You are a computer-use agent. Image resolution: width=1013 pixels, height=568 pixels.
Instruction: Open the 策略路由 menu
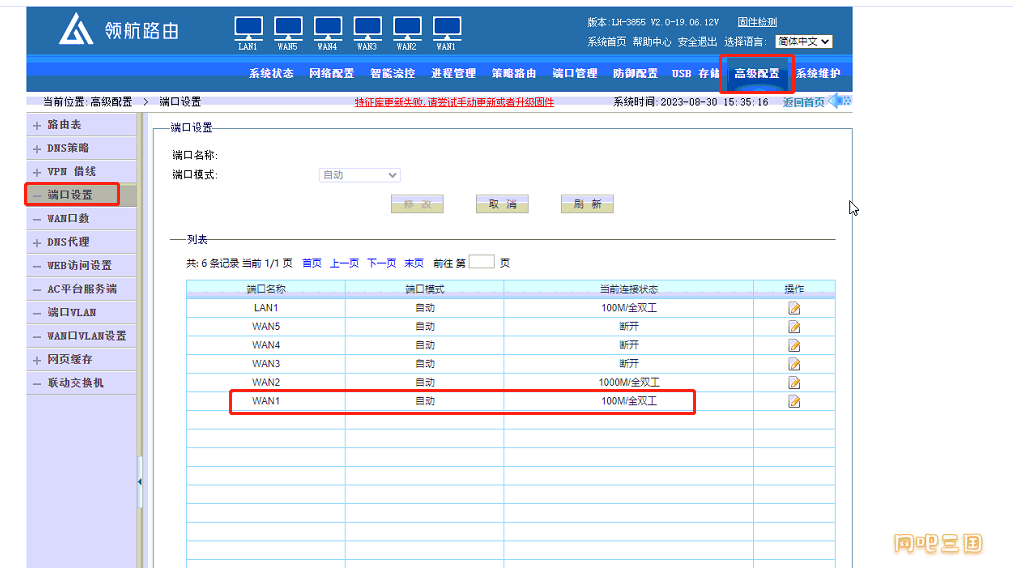click(514, 73)
